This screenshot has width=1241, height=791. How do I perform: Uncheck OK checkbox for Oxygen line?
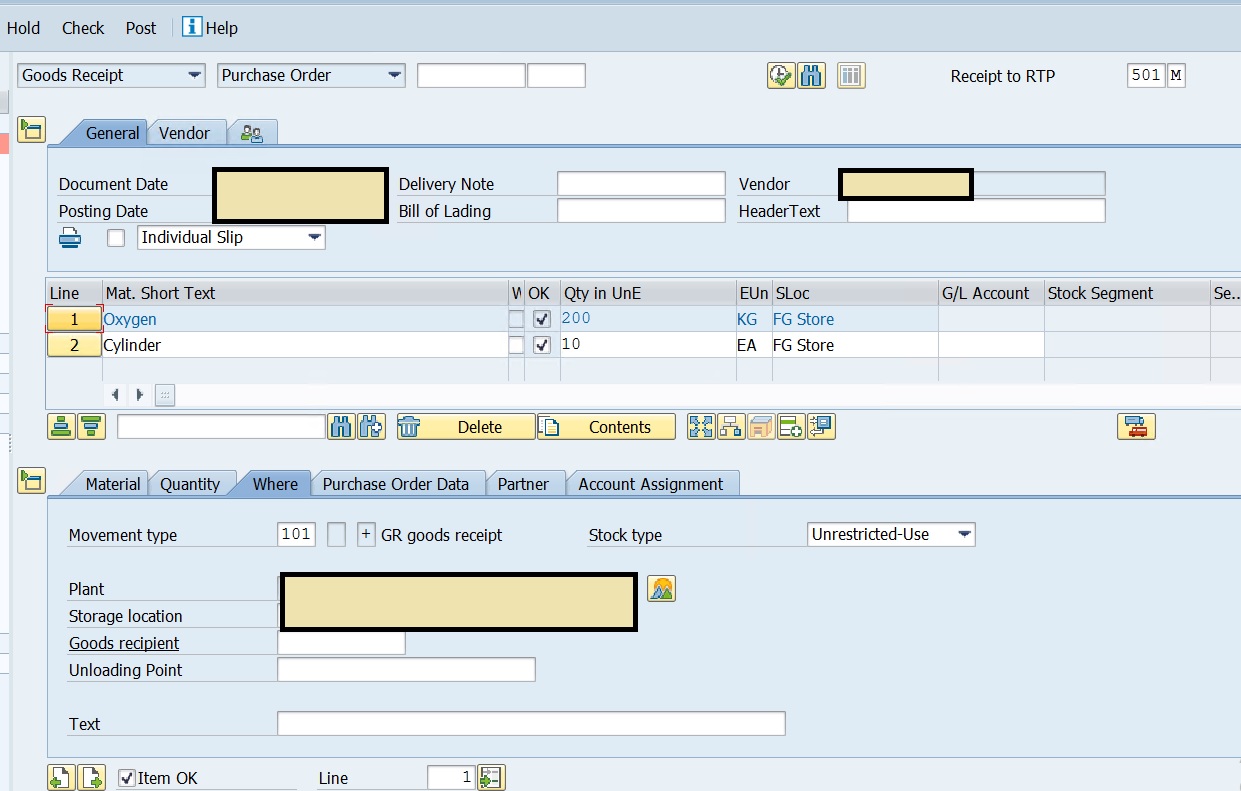coord(542,319)
